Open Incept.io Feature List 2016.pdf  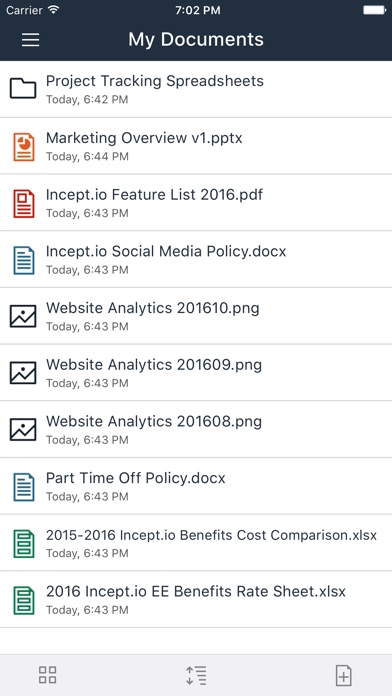pos(196,202)
